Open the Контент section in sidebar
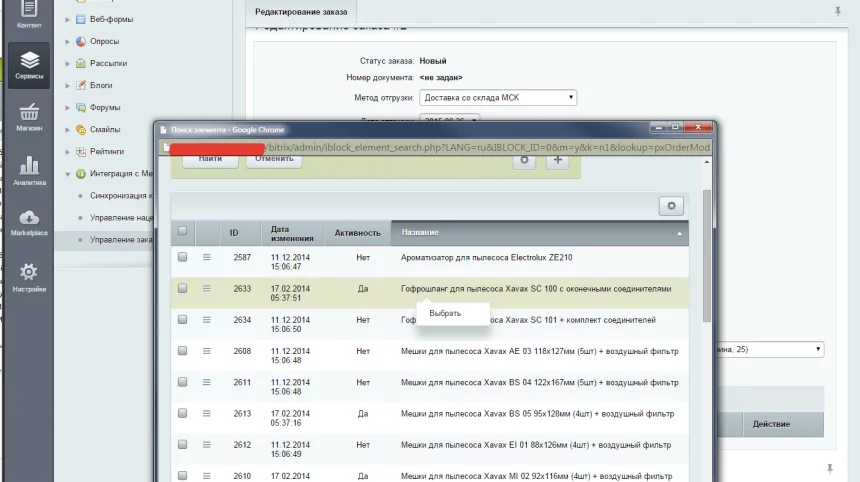The width and height of the screenshot is (860, 482). [29, 13]
